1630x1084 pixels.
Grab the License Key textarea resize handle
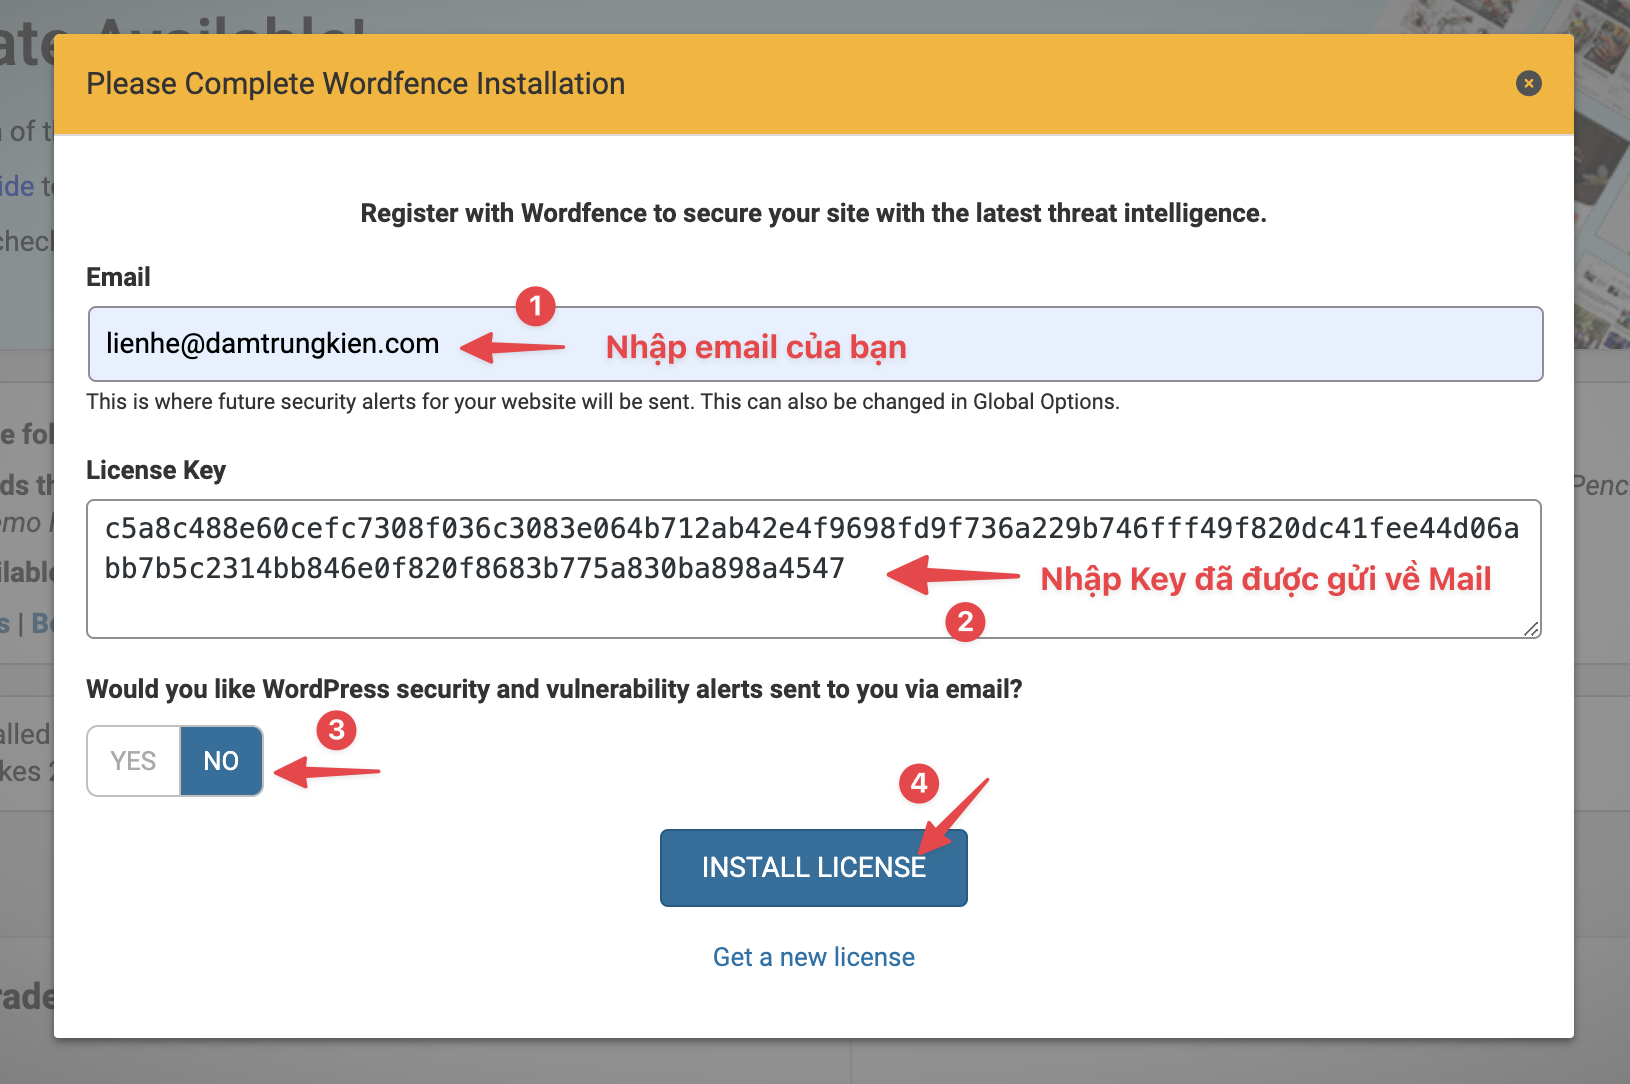click(1531, 629)
